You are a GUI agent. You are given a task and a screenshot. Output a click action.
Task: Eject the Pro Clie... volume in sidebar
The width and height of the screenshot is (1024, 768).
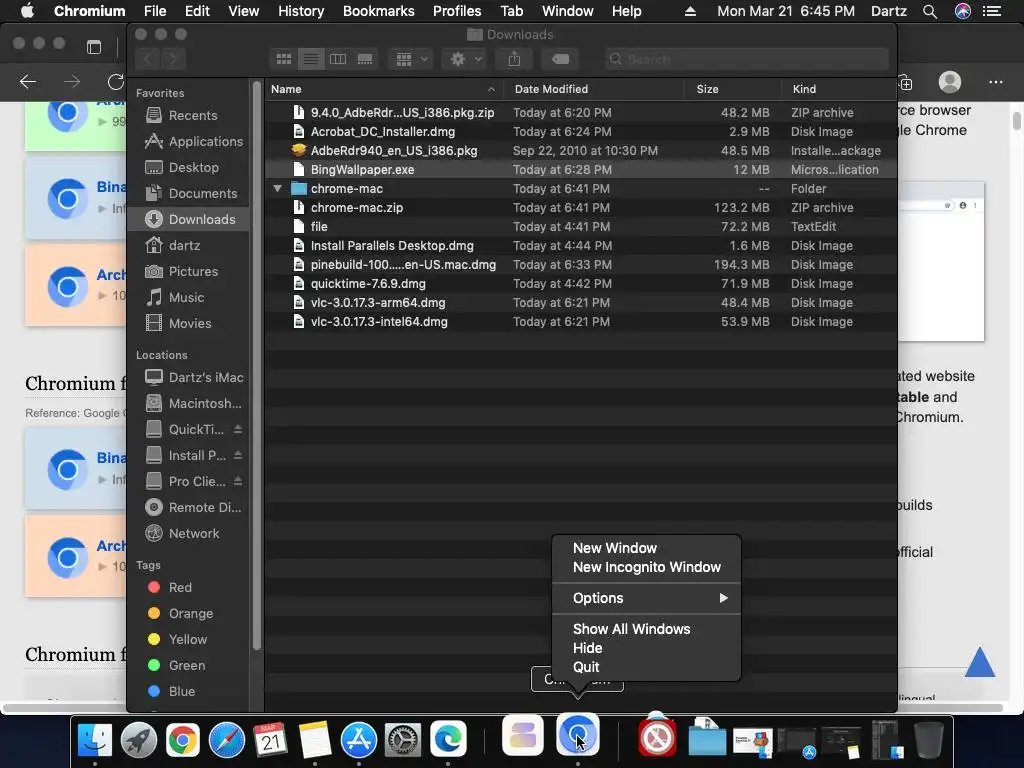pyautogui.click(x=238, y=481)
